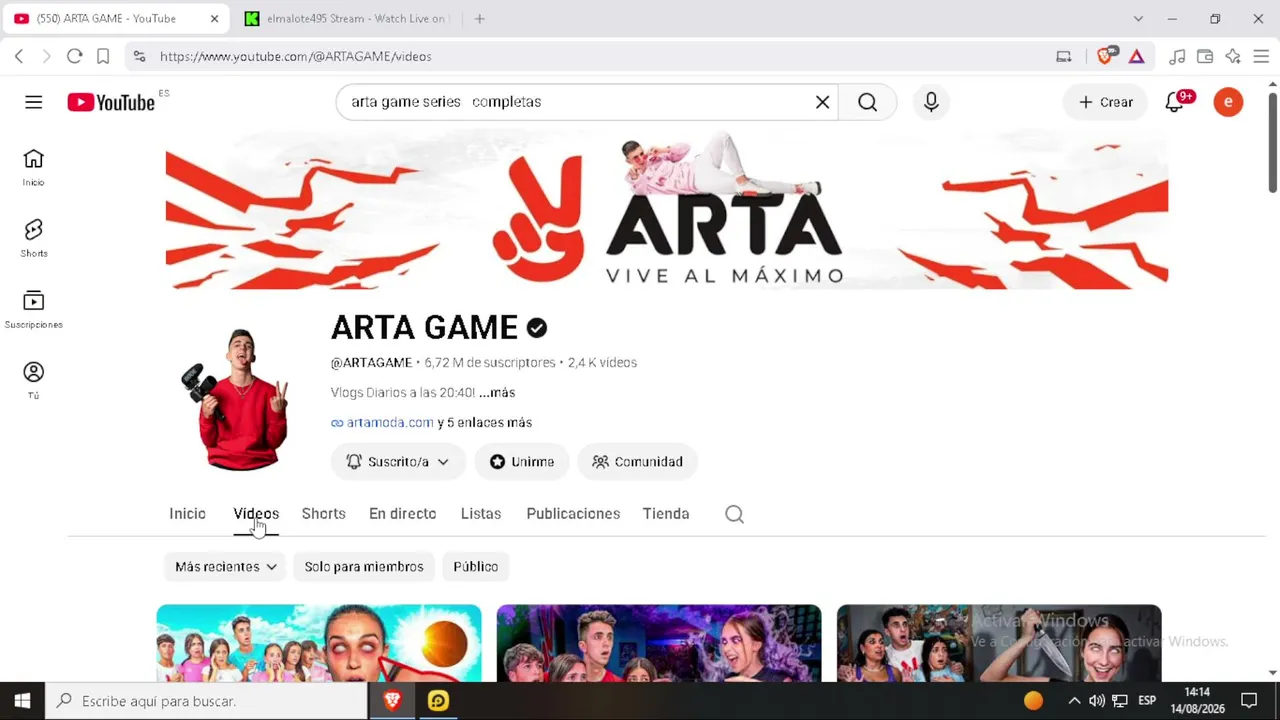Open the channel Shorts tab
Viewport: 1280px width, 720px height.
point(323,514)
